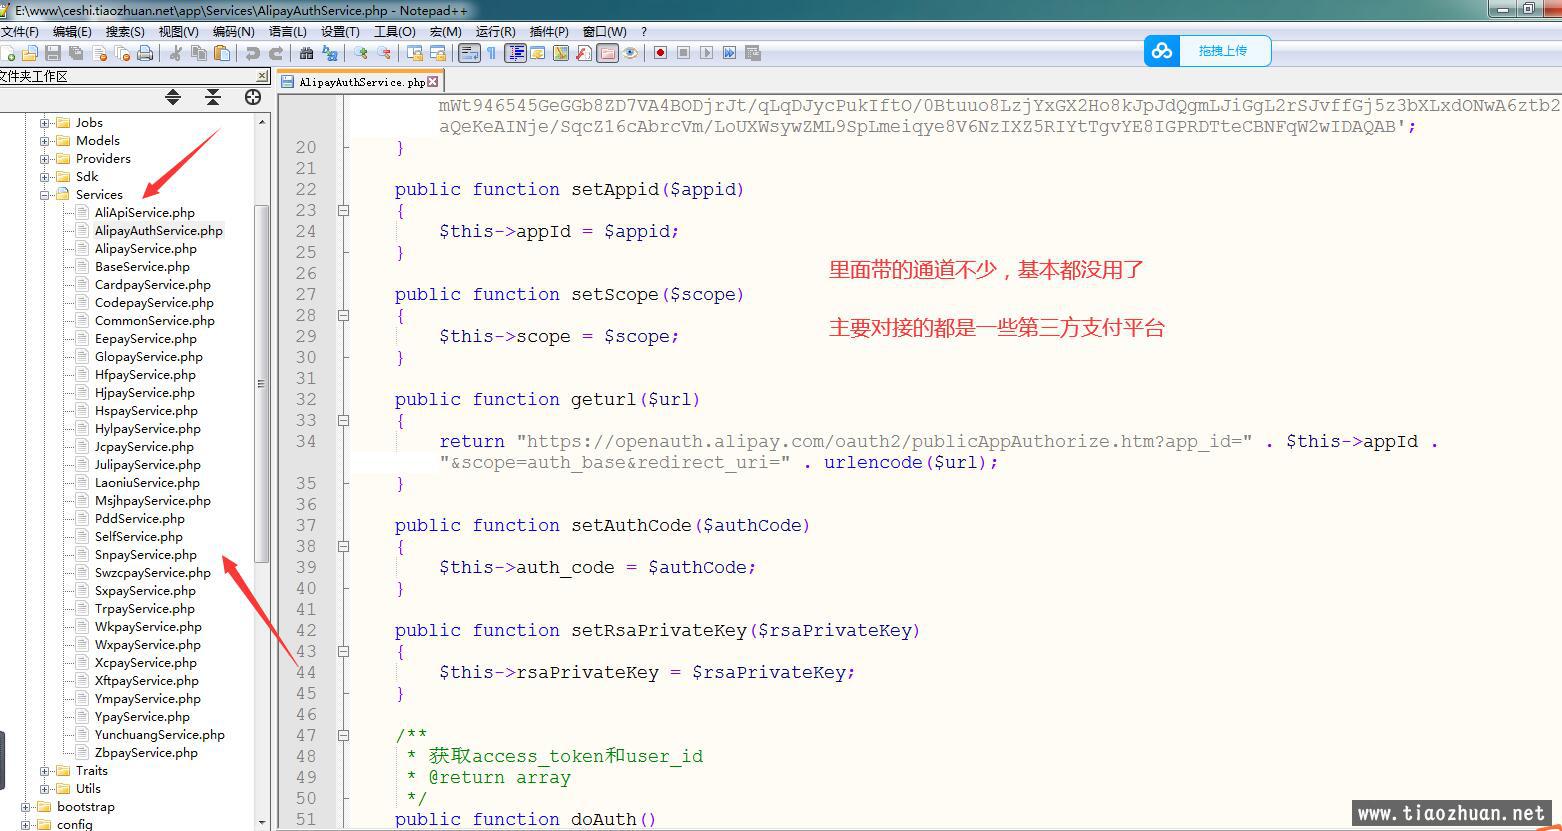Click the Print toolbar icon
This screenshot has width=1562, height=831.
point(145,53)
